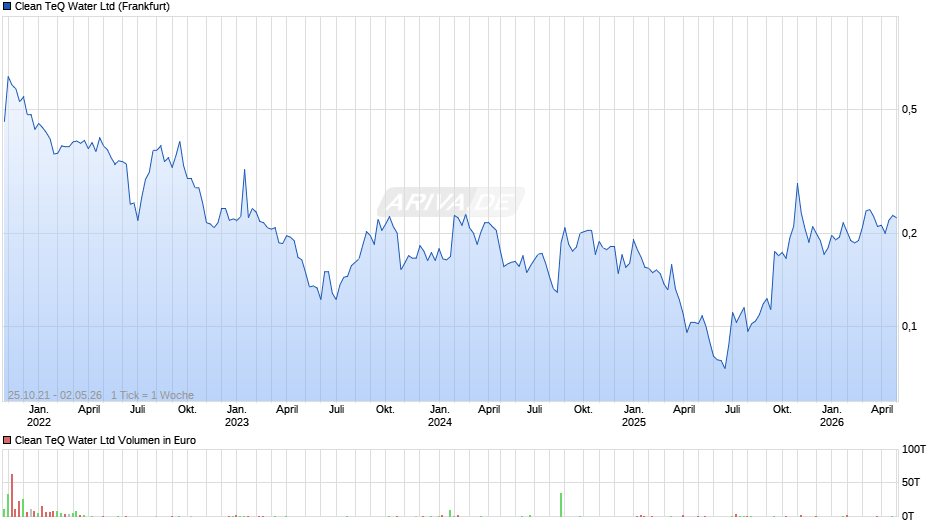Viewport: 940px width, 526px height.
Task: Click the '100T' volume axis label
Action: [914, 449]
